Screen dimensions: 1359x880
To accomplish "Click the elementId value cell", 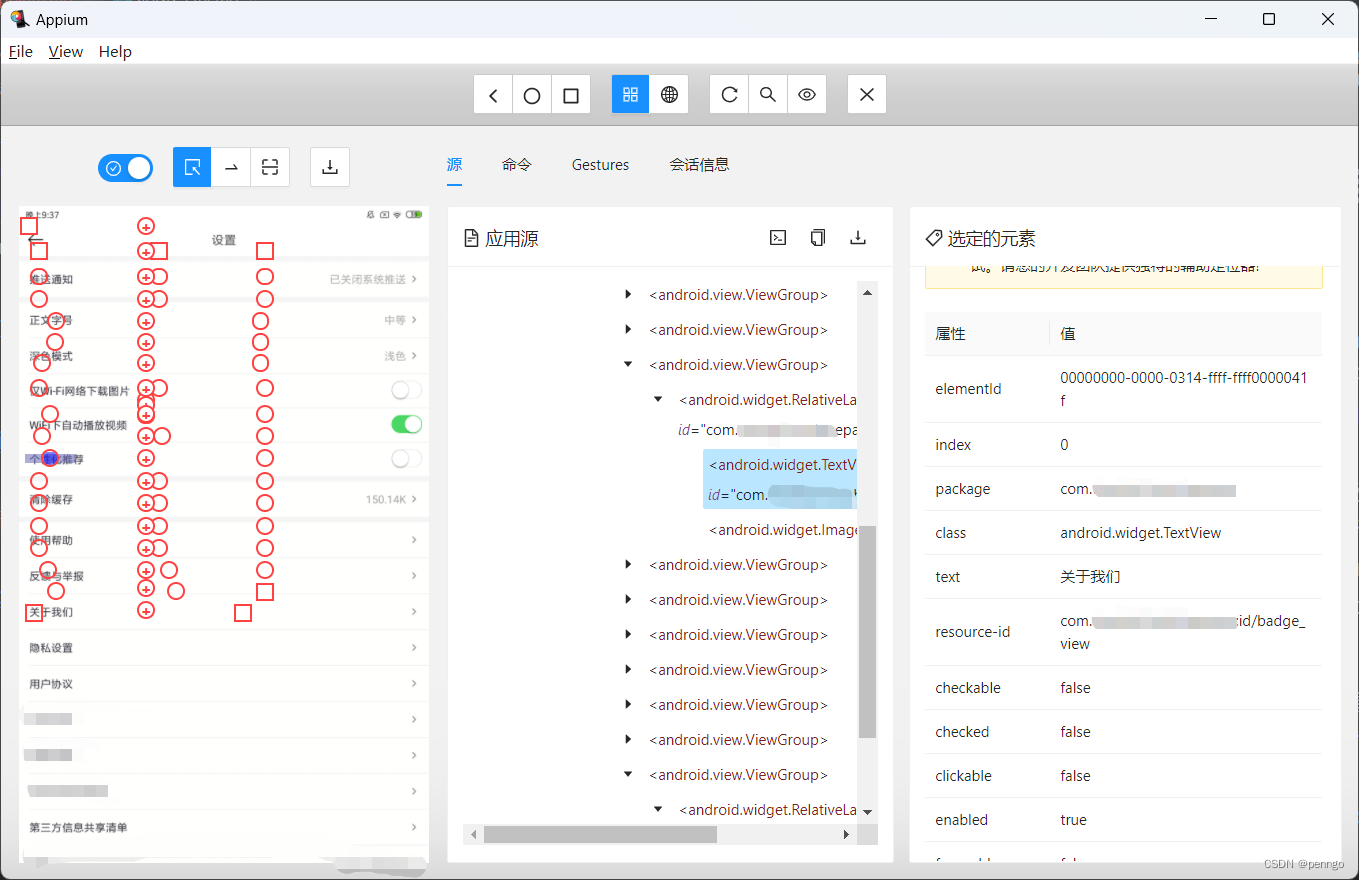I will (1185, 389).
